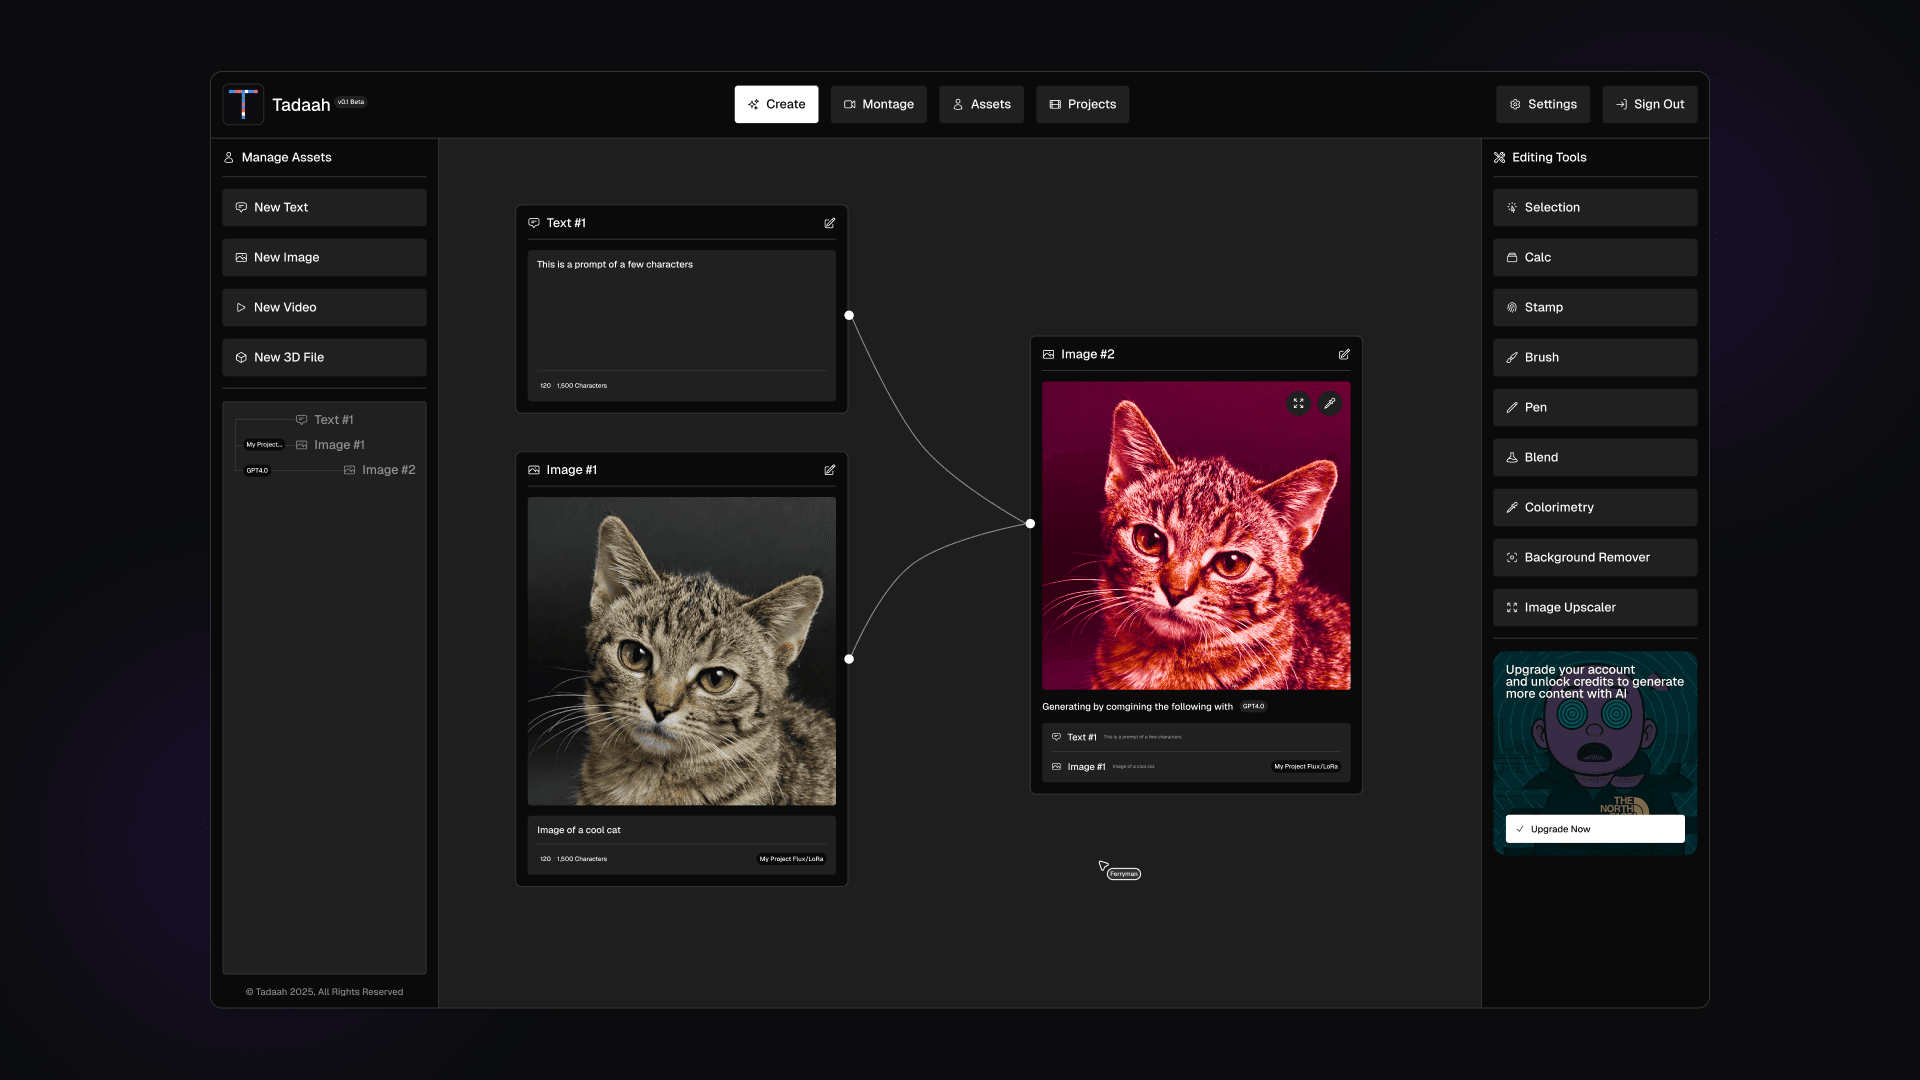Viewport: 1920px width, 1080px height.
Task: Click 'Generating by comgining the following with' text
Action: 1137,707
